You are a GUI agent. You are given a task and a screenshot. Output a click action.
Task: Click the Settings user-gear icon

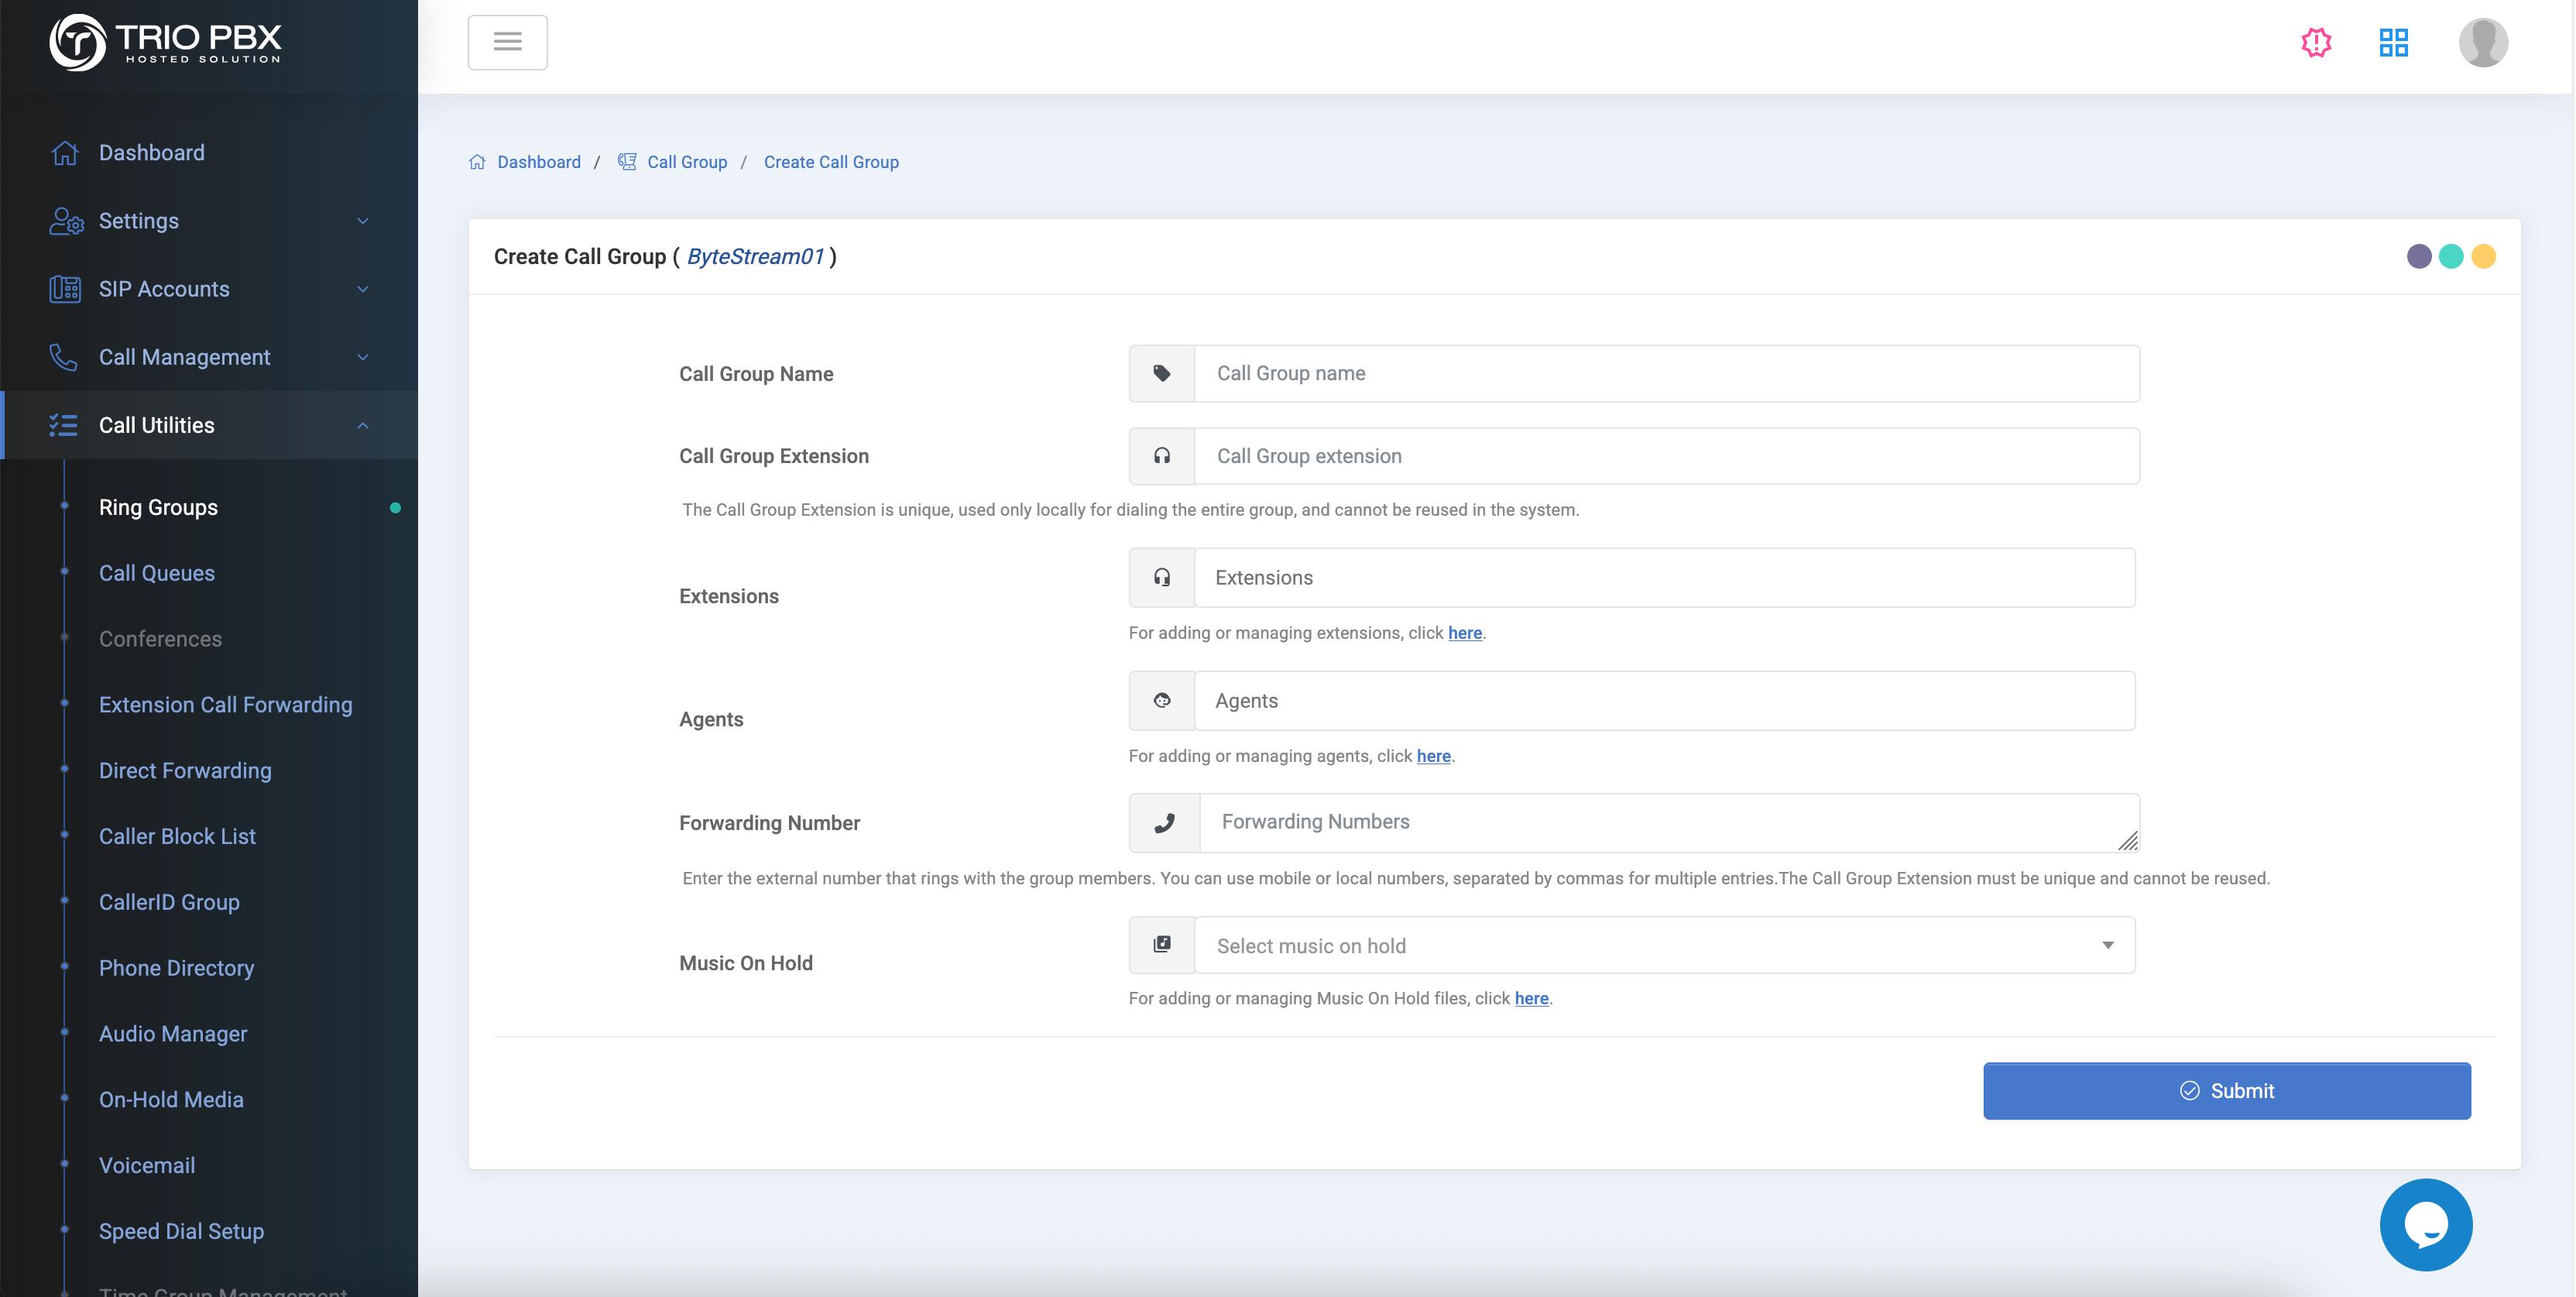click(66, 221)
